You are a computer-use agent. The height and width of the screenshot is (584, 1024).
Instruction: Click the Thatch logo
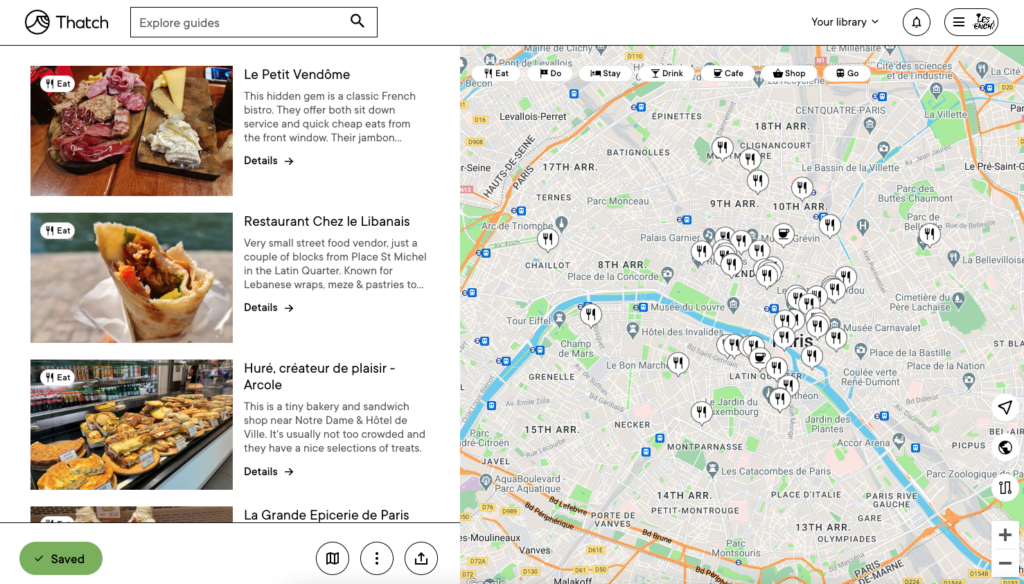(x=66, y=21)
